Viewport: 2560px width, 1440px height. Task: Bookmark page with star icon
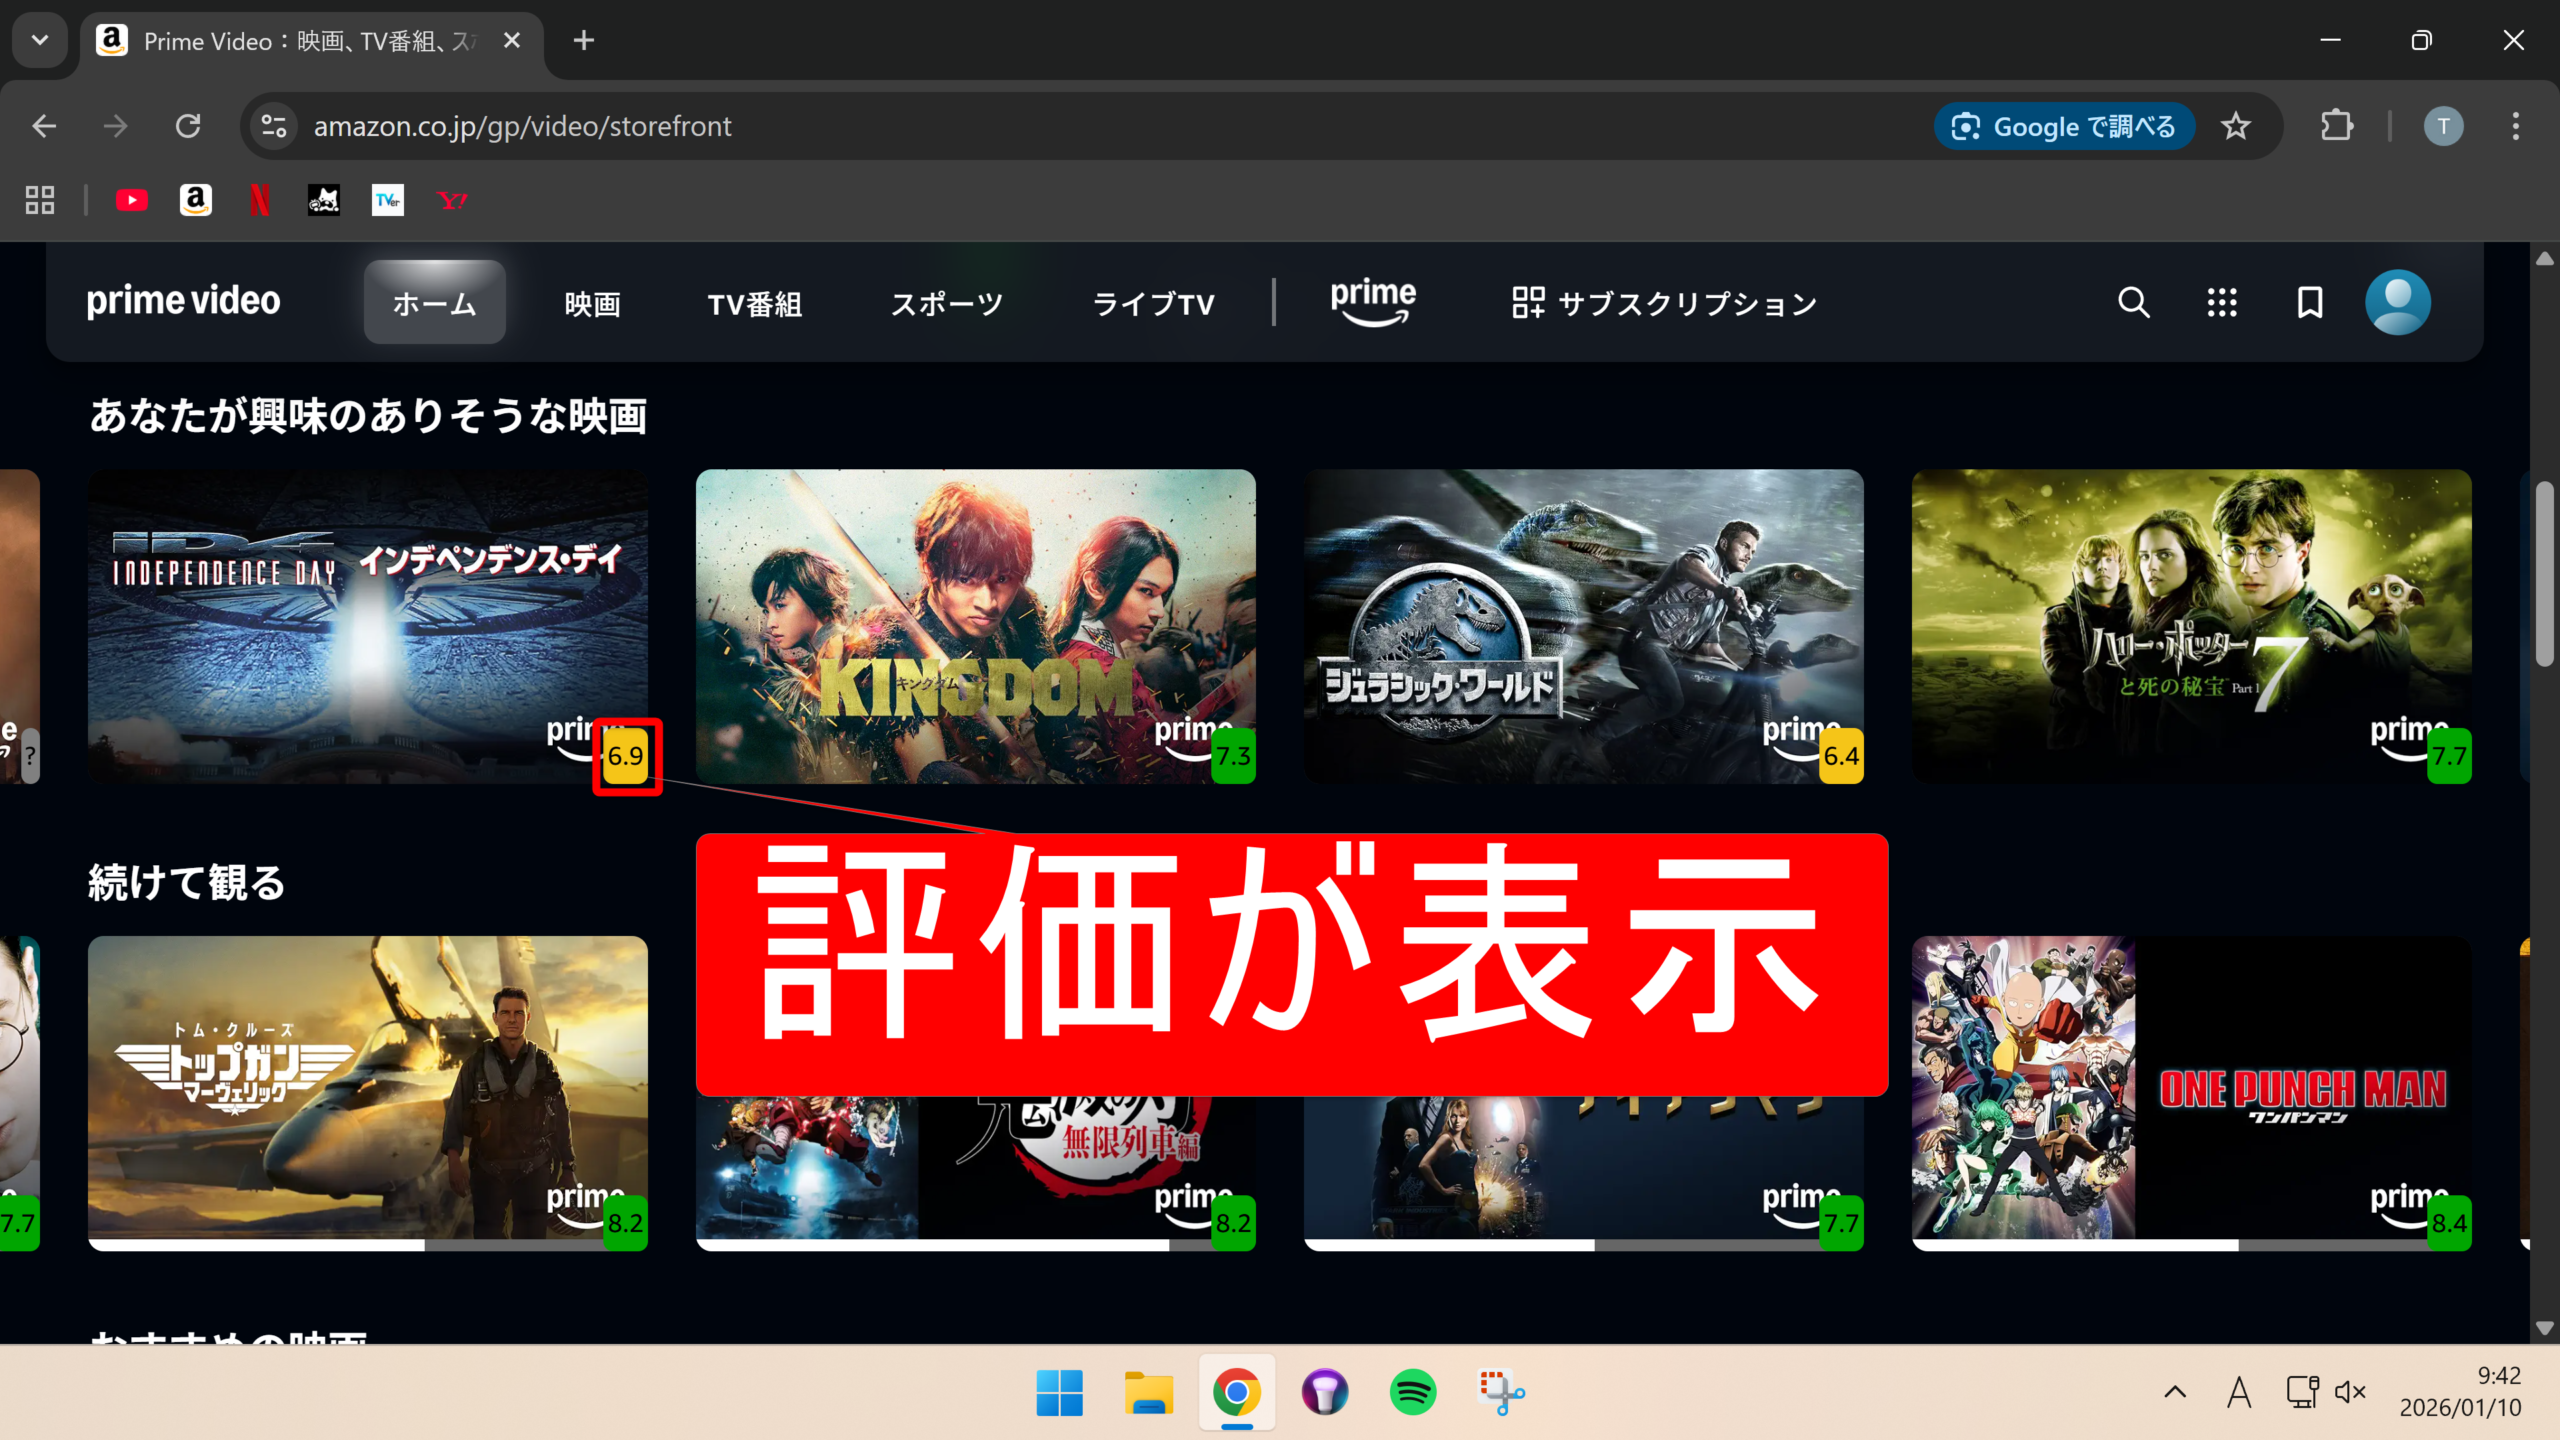coord(2235,127)
